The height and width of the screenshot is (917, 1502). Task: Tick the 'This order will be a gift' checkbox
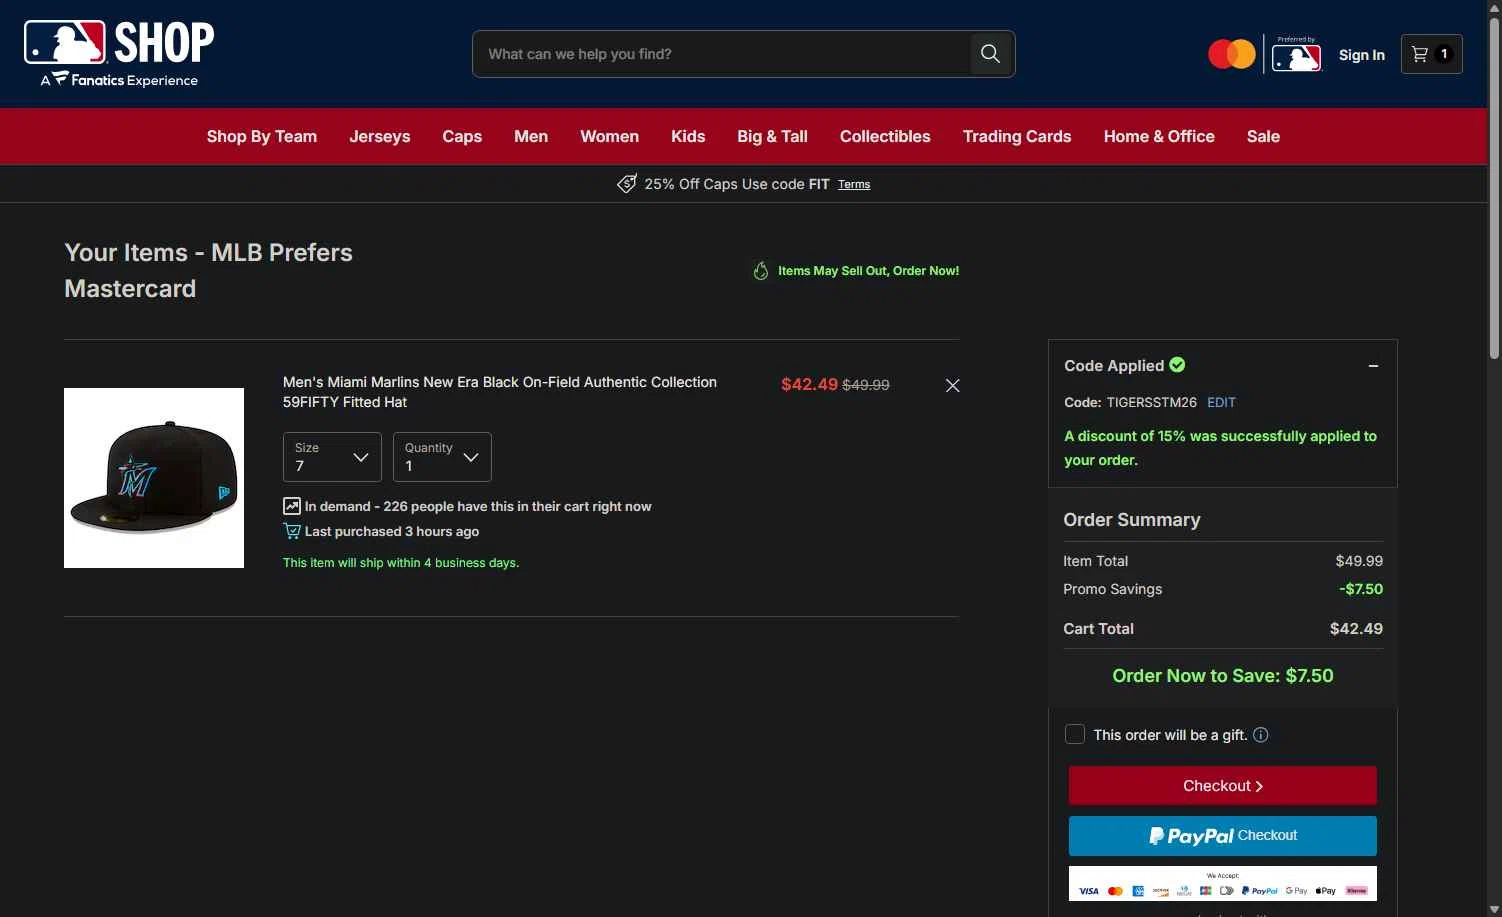(1075, 734)
